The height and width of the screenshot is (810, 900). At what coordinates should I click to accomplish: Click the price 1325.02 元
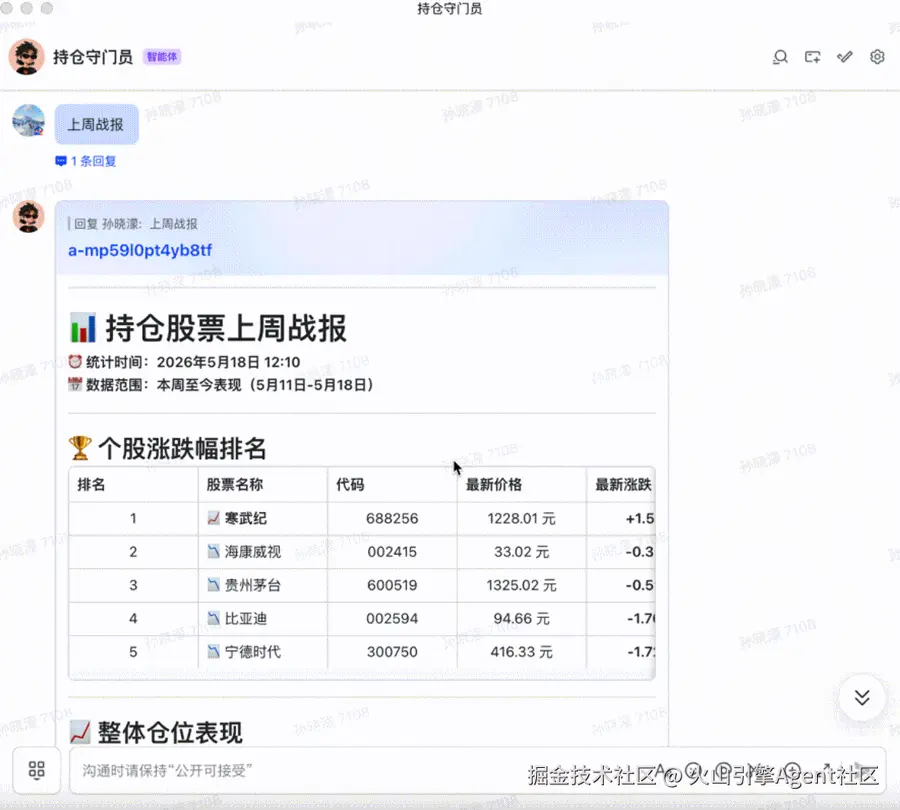pyautogui.click(x=521, y=585)
